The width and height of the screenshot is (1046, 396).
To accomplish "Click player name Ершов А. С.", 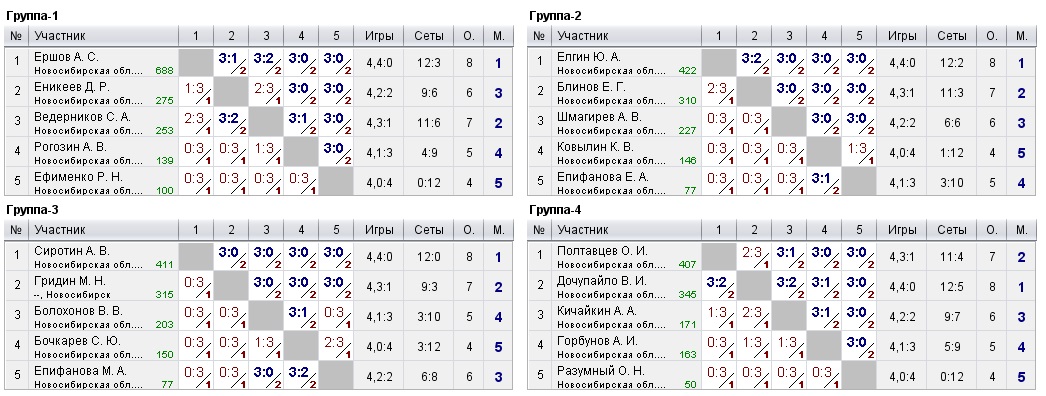I will coord(66,57).
